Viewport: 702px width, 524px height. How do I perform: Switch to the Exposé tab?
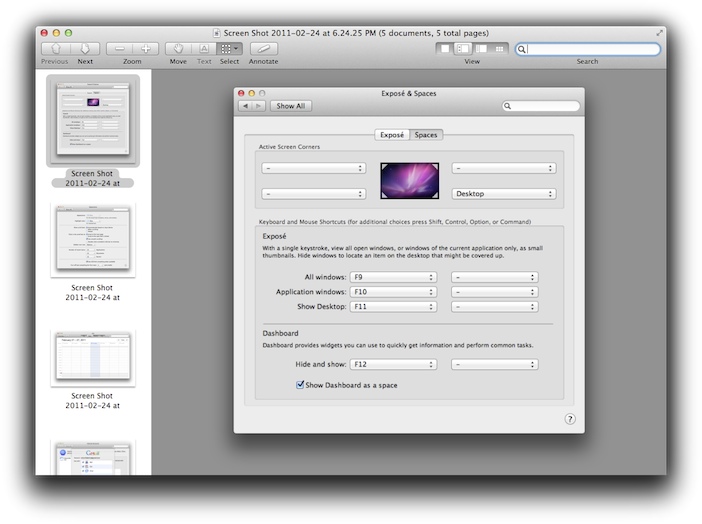[x=392, y=135]
